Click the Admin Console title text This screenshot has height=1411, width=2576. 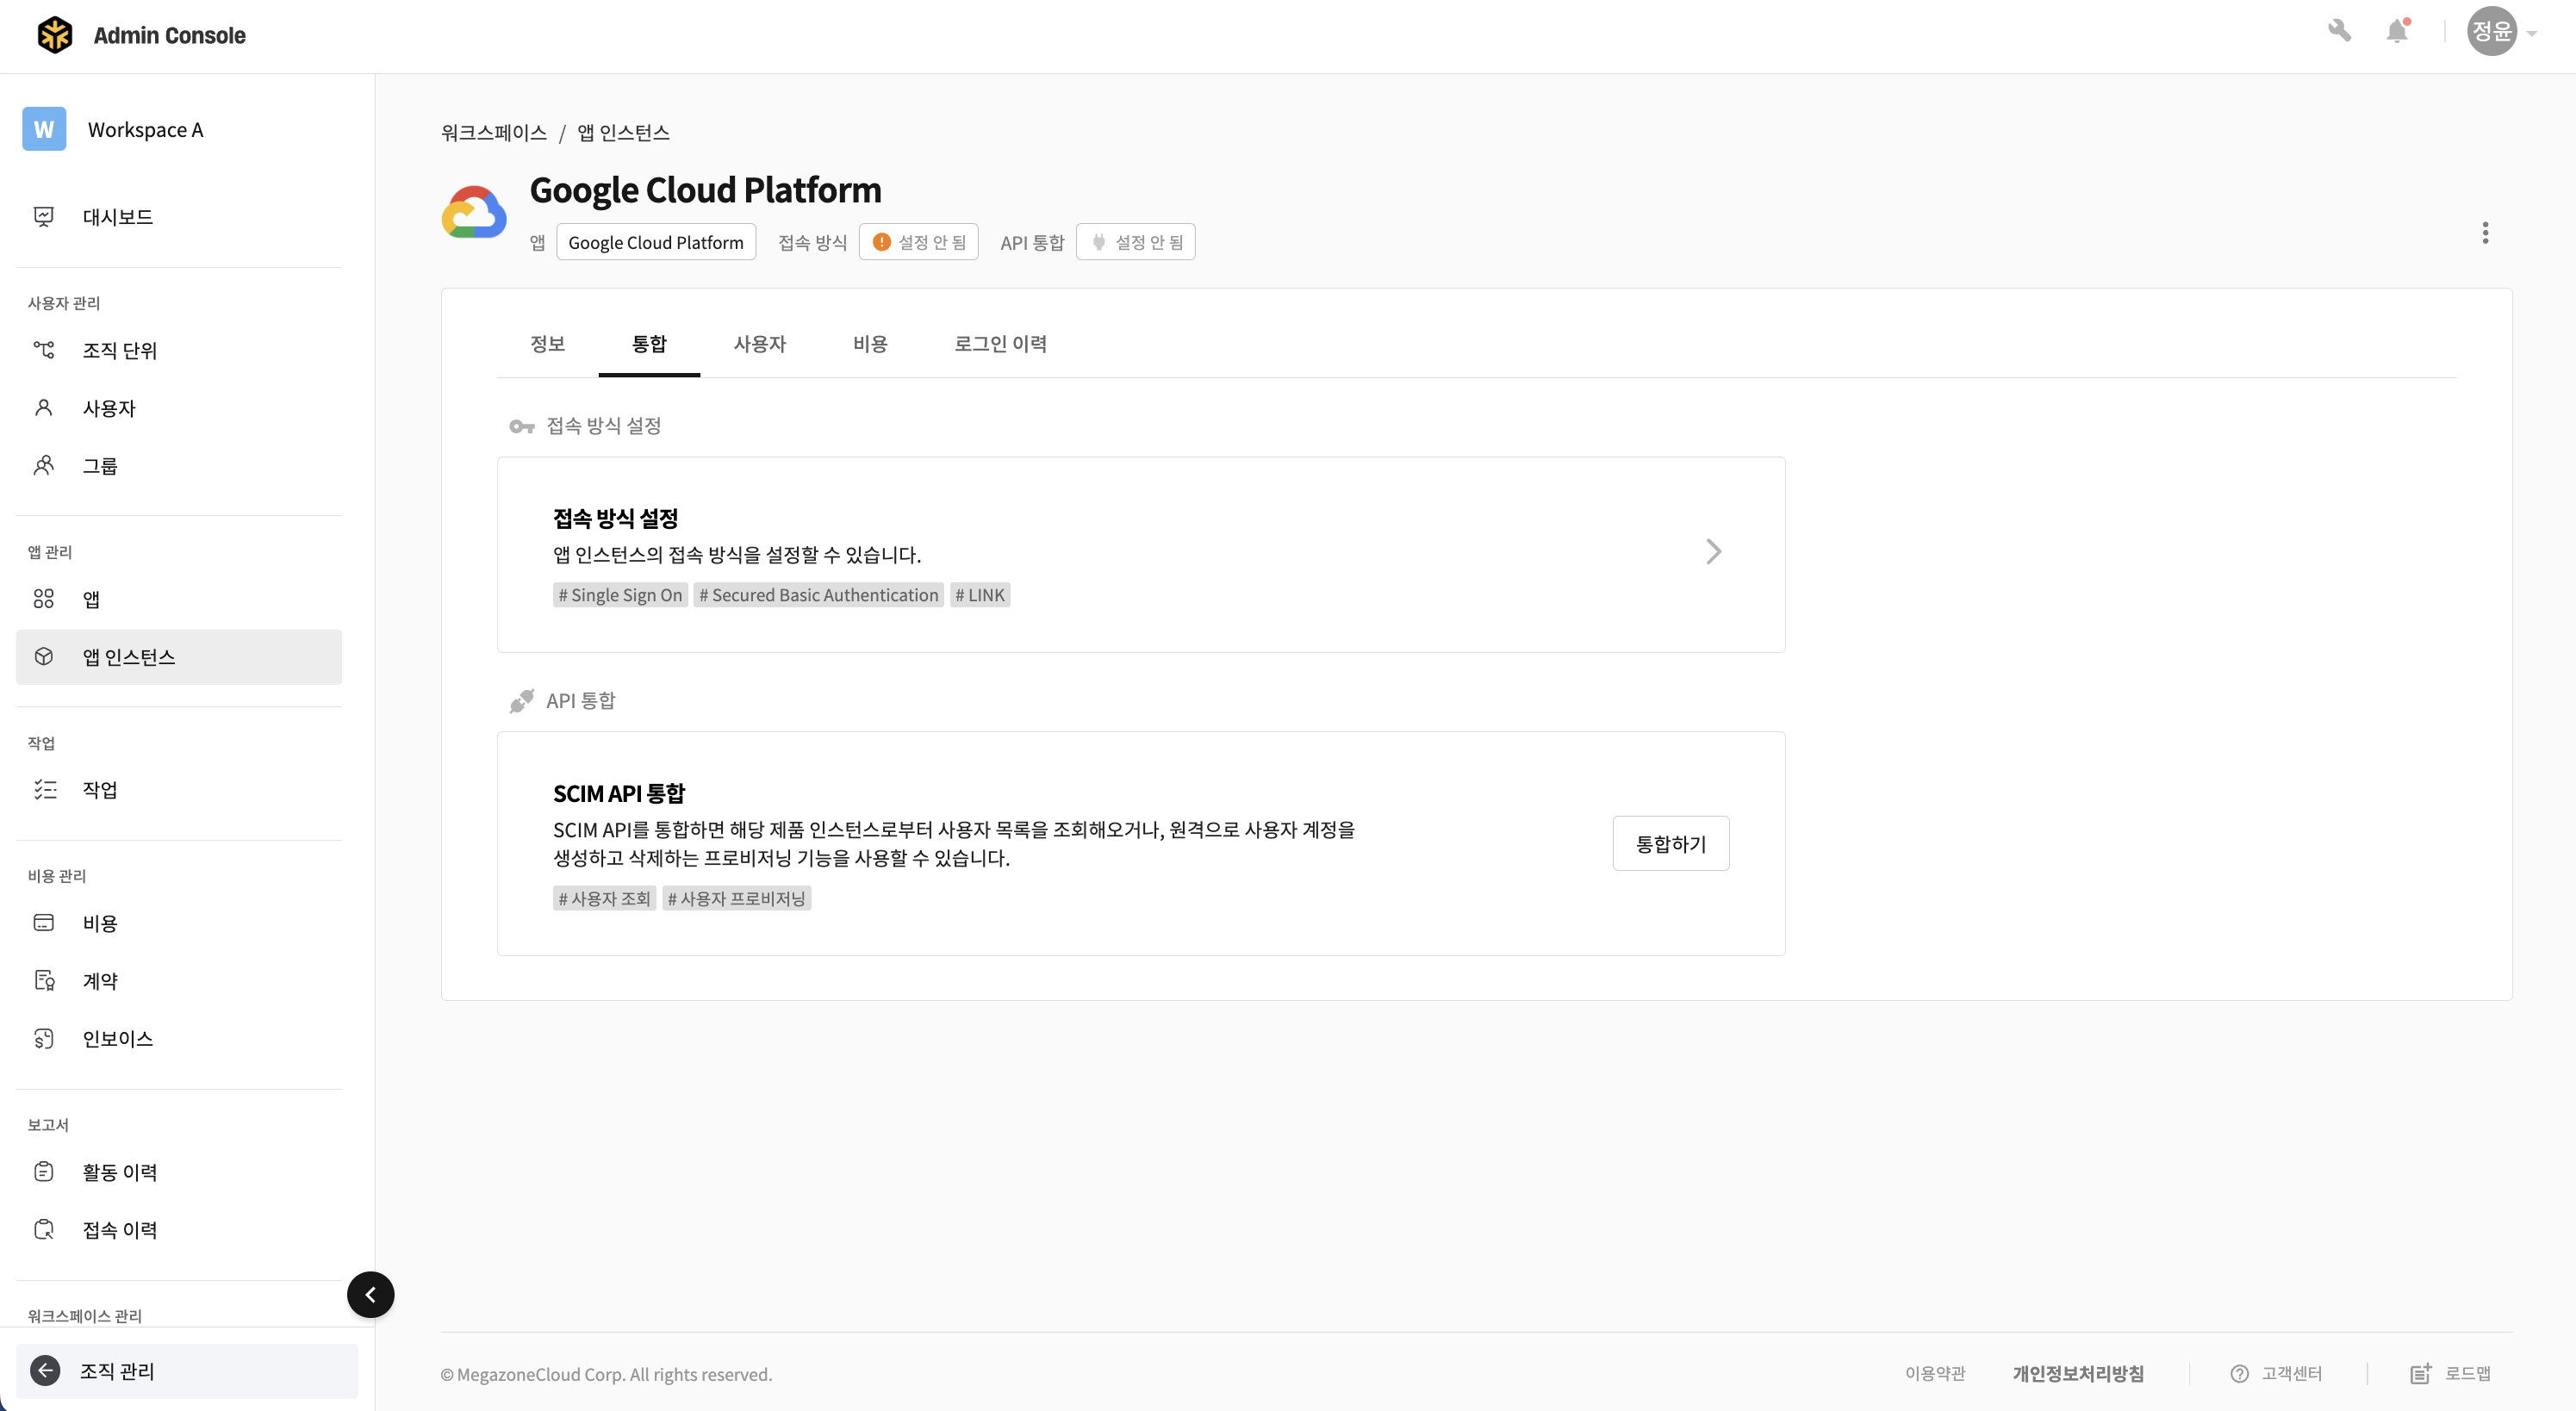(x=169, y=35)
